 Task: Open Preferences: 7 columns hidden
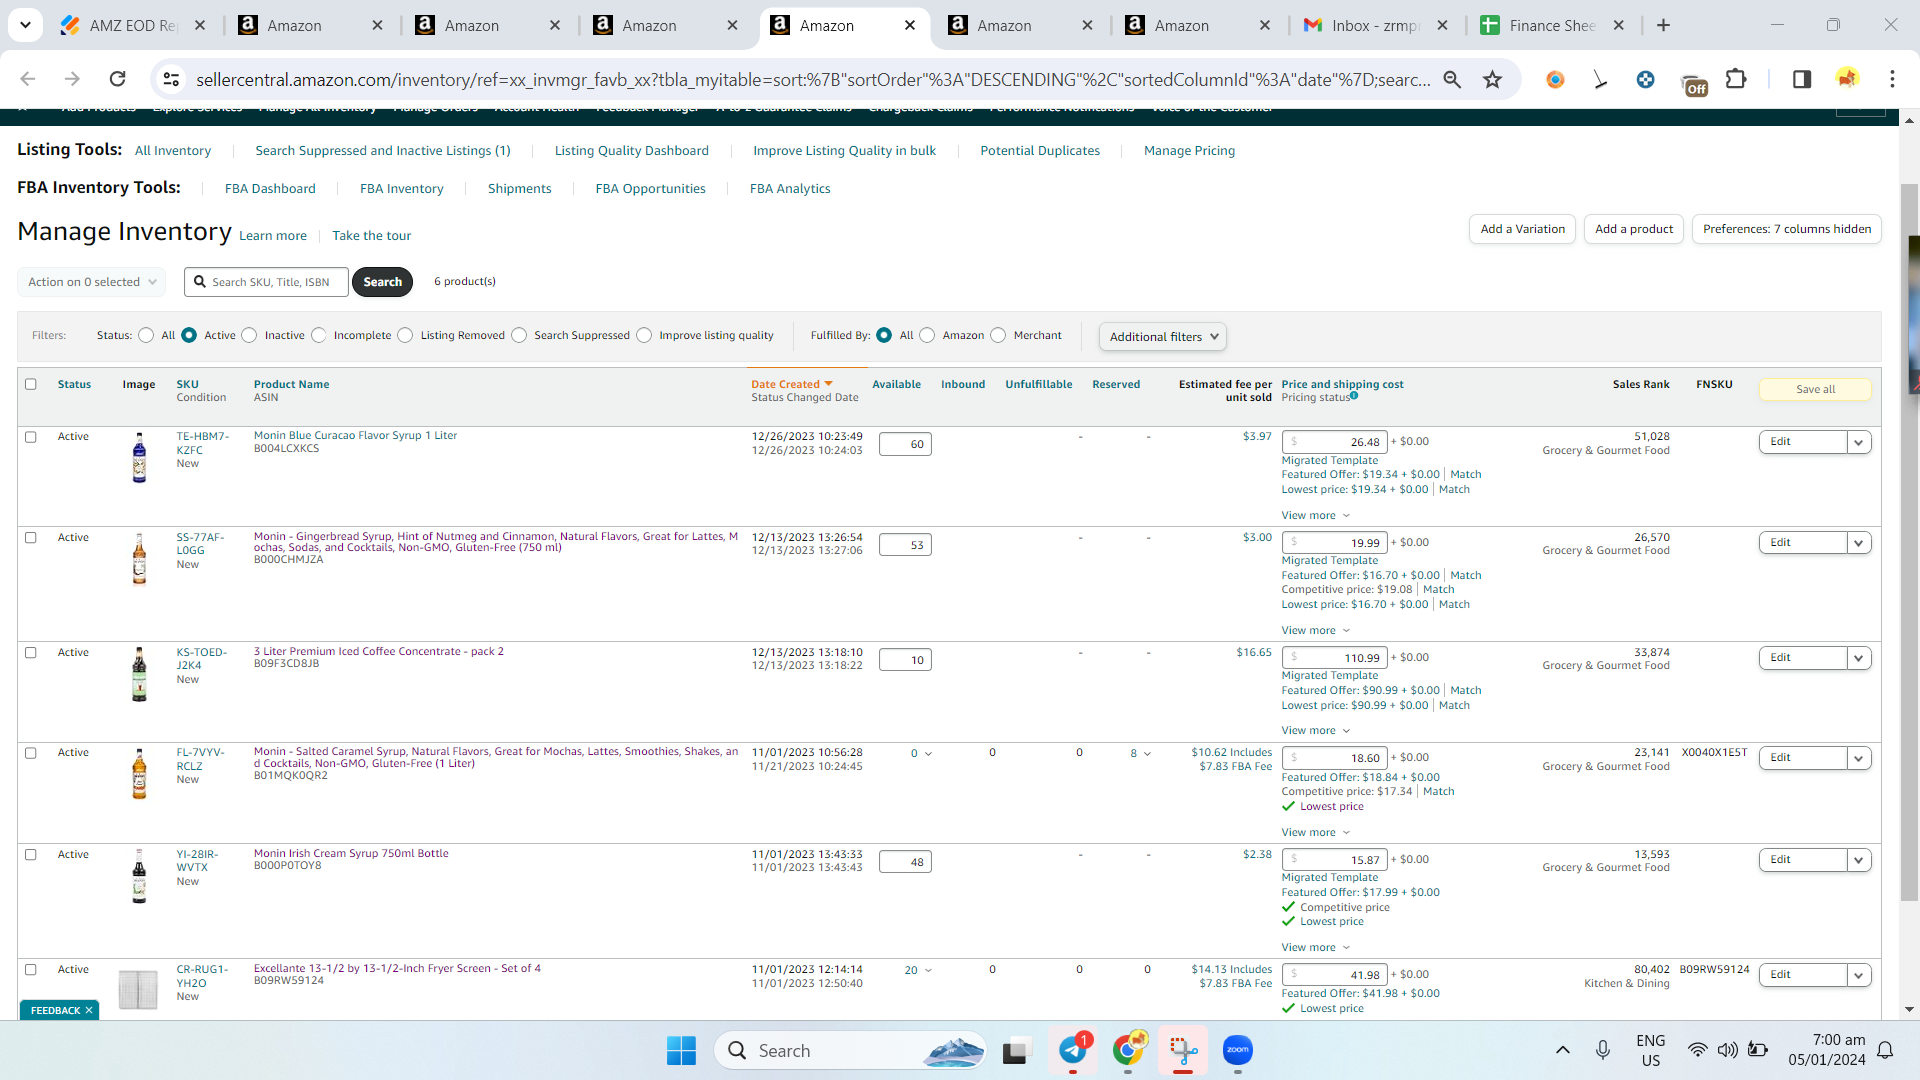[1787, 229]
